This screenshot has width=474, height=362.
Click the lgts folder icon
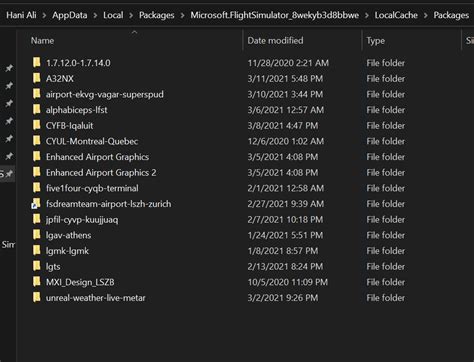tap(37, 266)
